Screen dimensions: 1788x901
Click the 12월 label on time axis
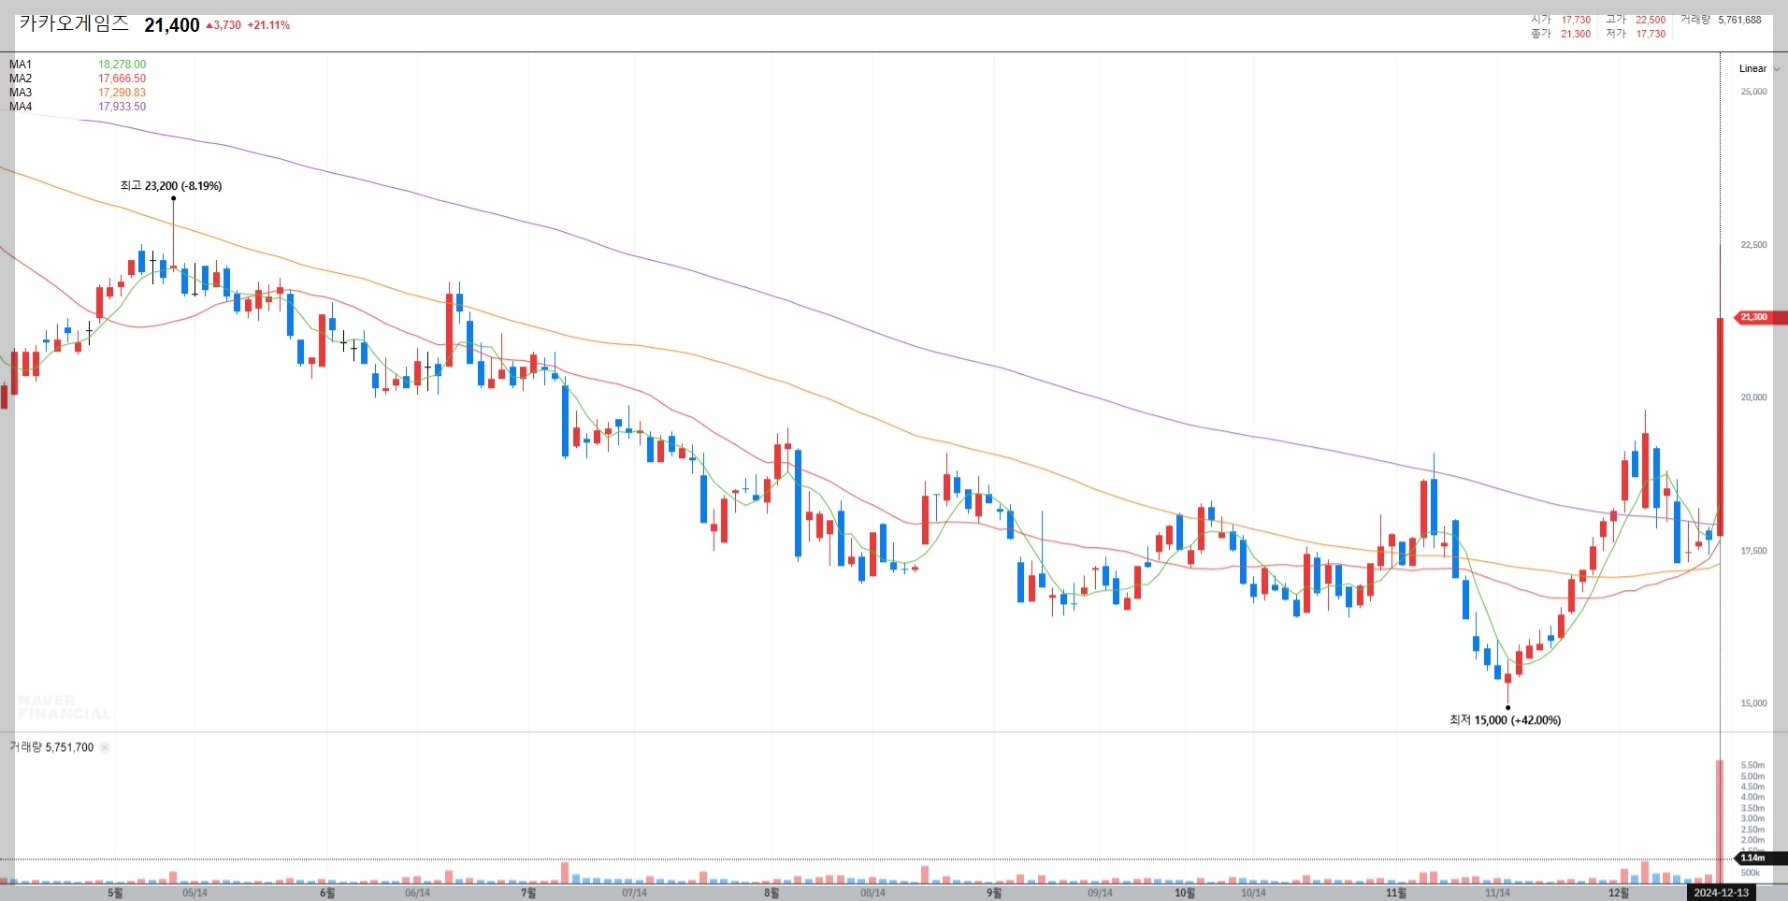(x=1618, y=893)
